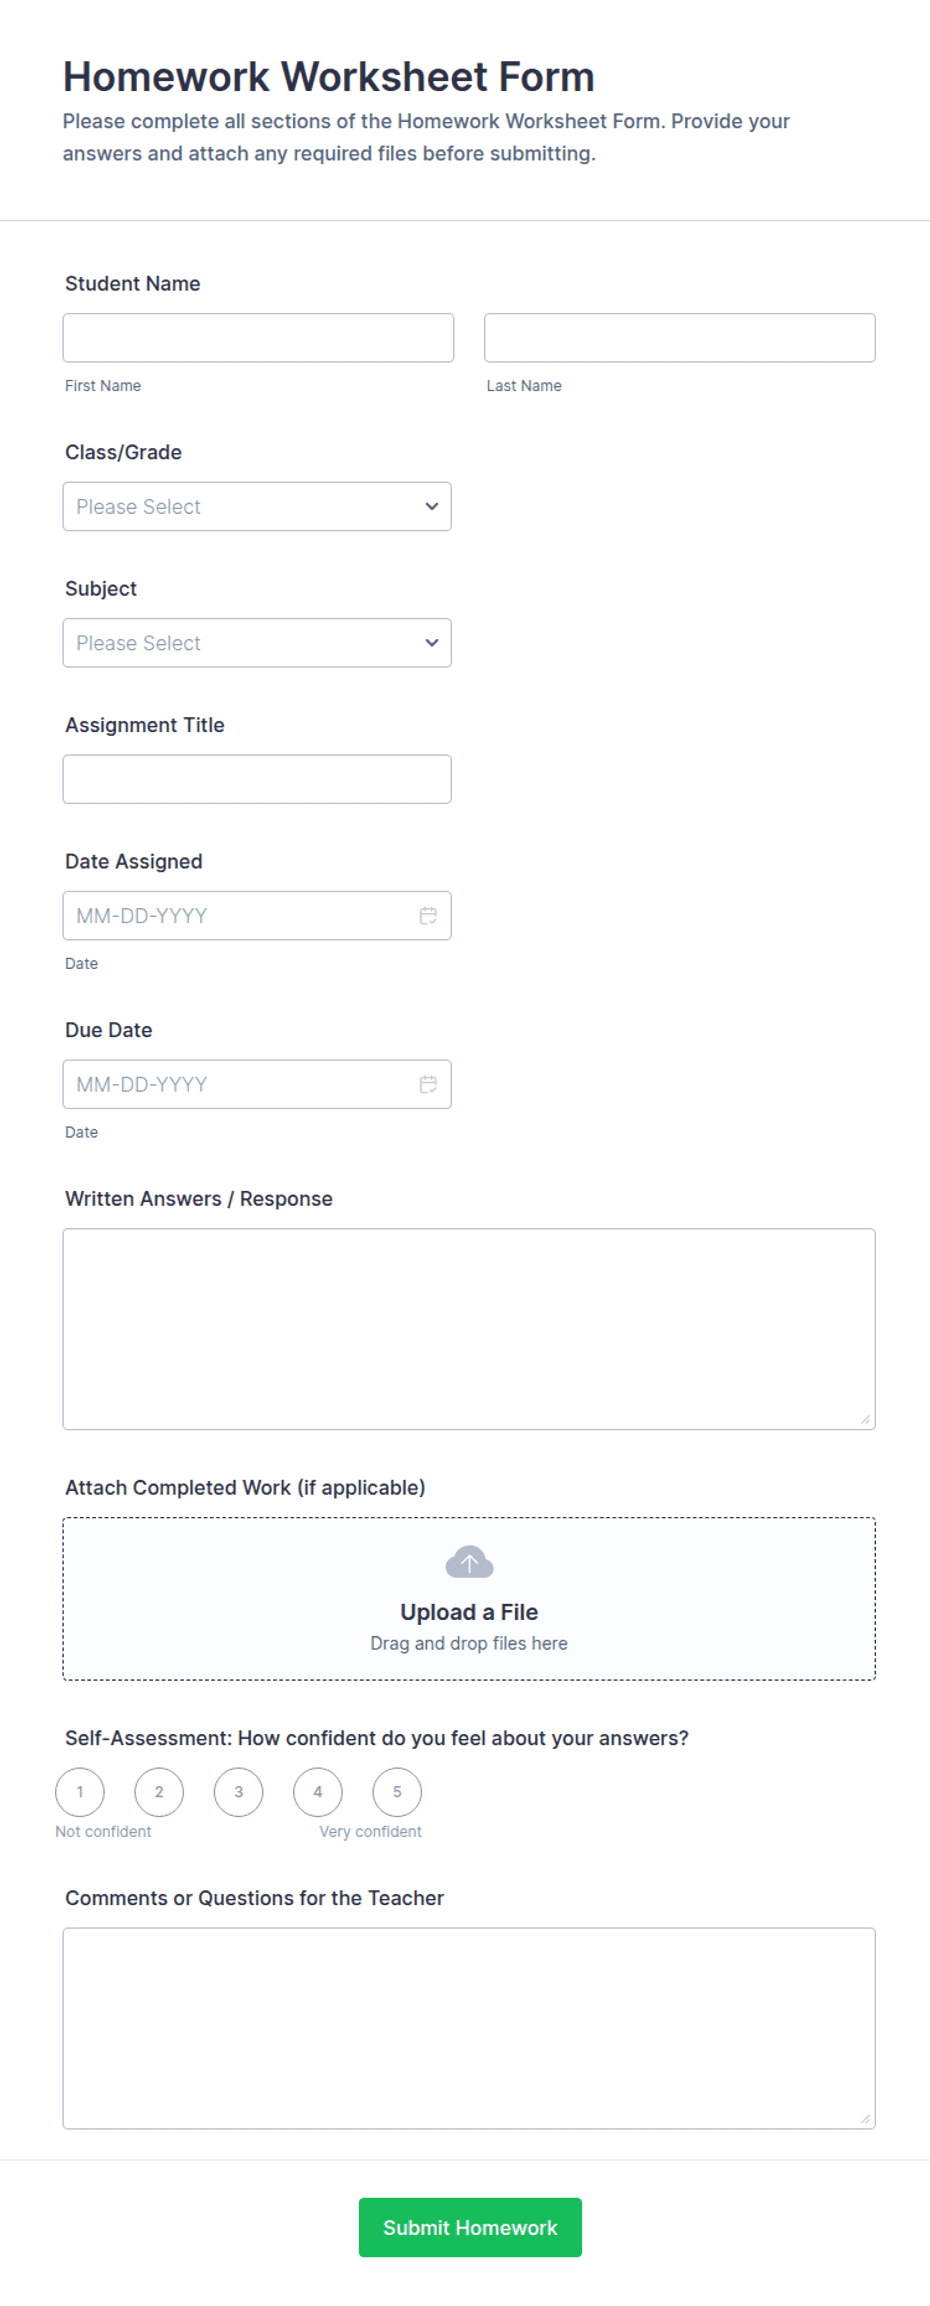Screen dimensions: 930x2306
Task: Choose confidence rating 4
Action: tap(318, 1792)
